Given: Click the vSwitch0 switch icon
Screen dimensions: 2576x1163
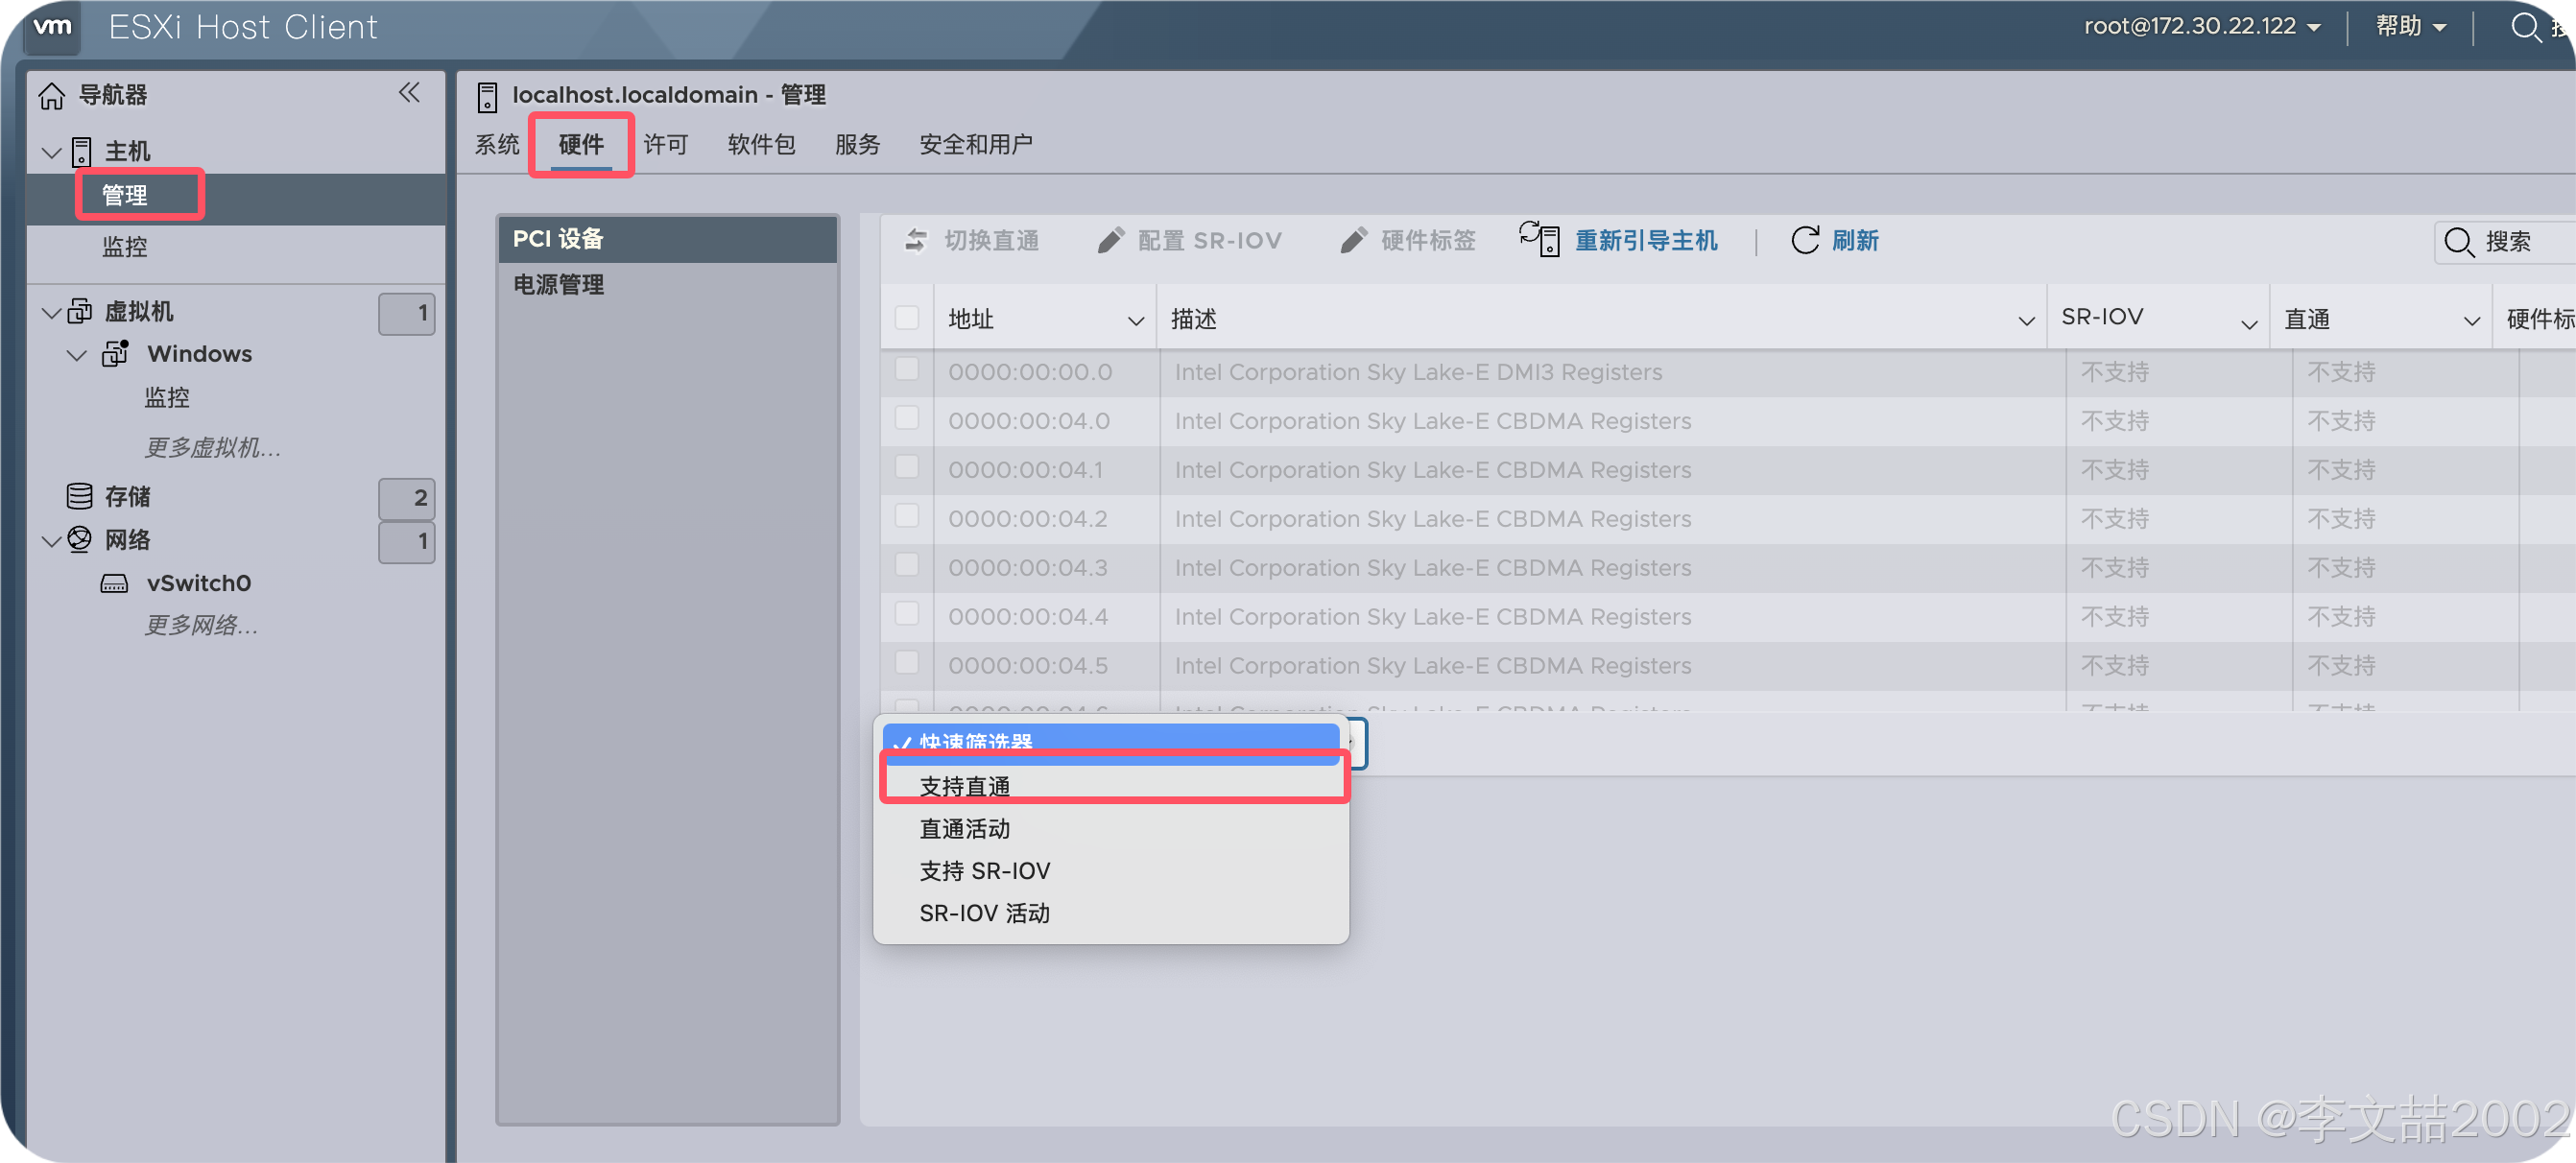Looking at the screenshot, I should (x=114, y=583).
